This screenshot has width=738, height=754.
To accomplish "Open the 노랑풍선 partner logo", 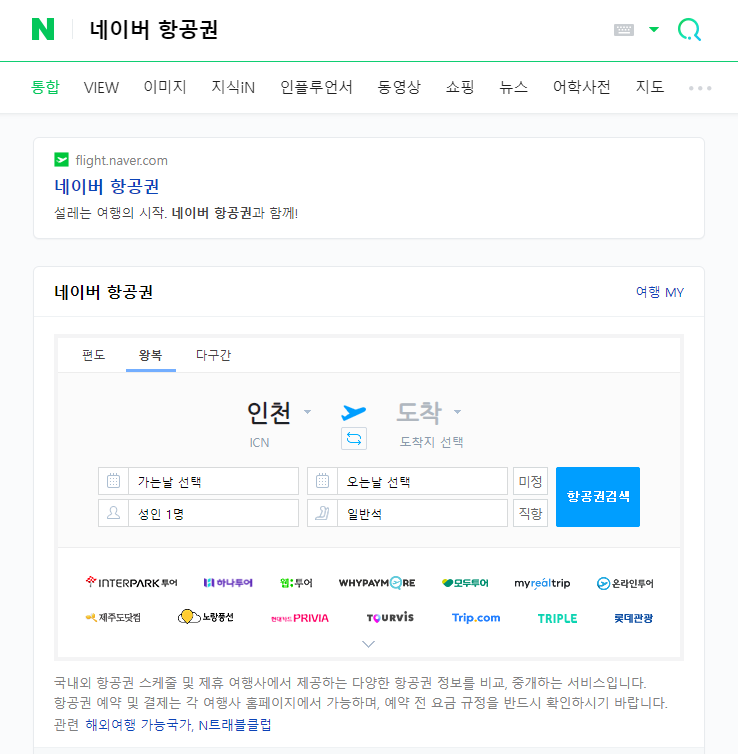I will click(x=206, y=616).
